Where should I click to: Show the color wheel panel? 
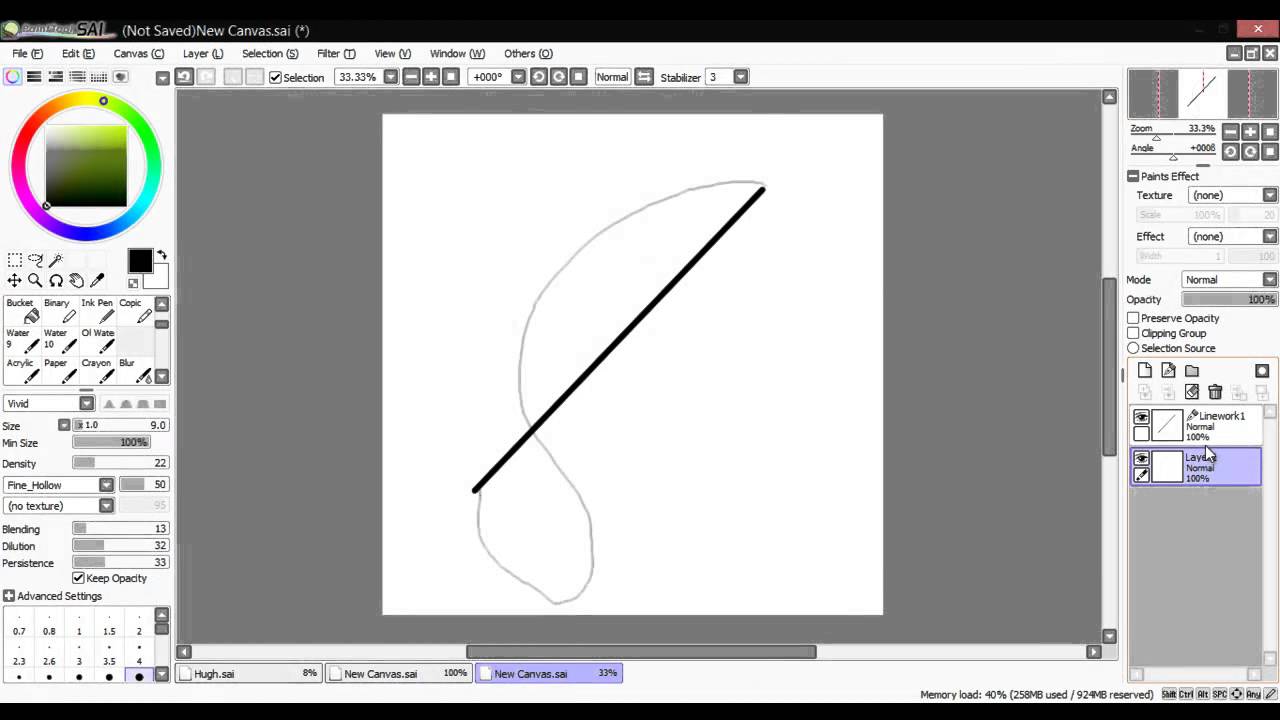pos(13,77)
